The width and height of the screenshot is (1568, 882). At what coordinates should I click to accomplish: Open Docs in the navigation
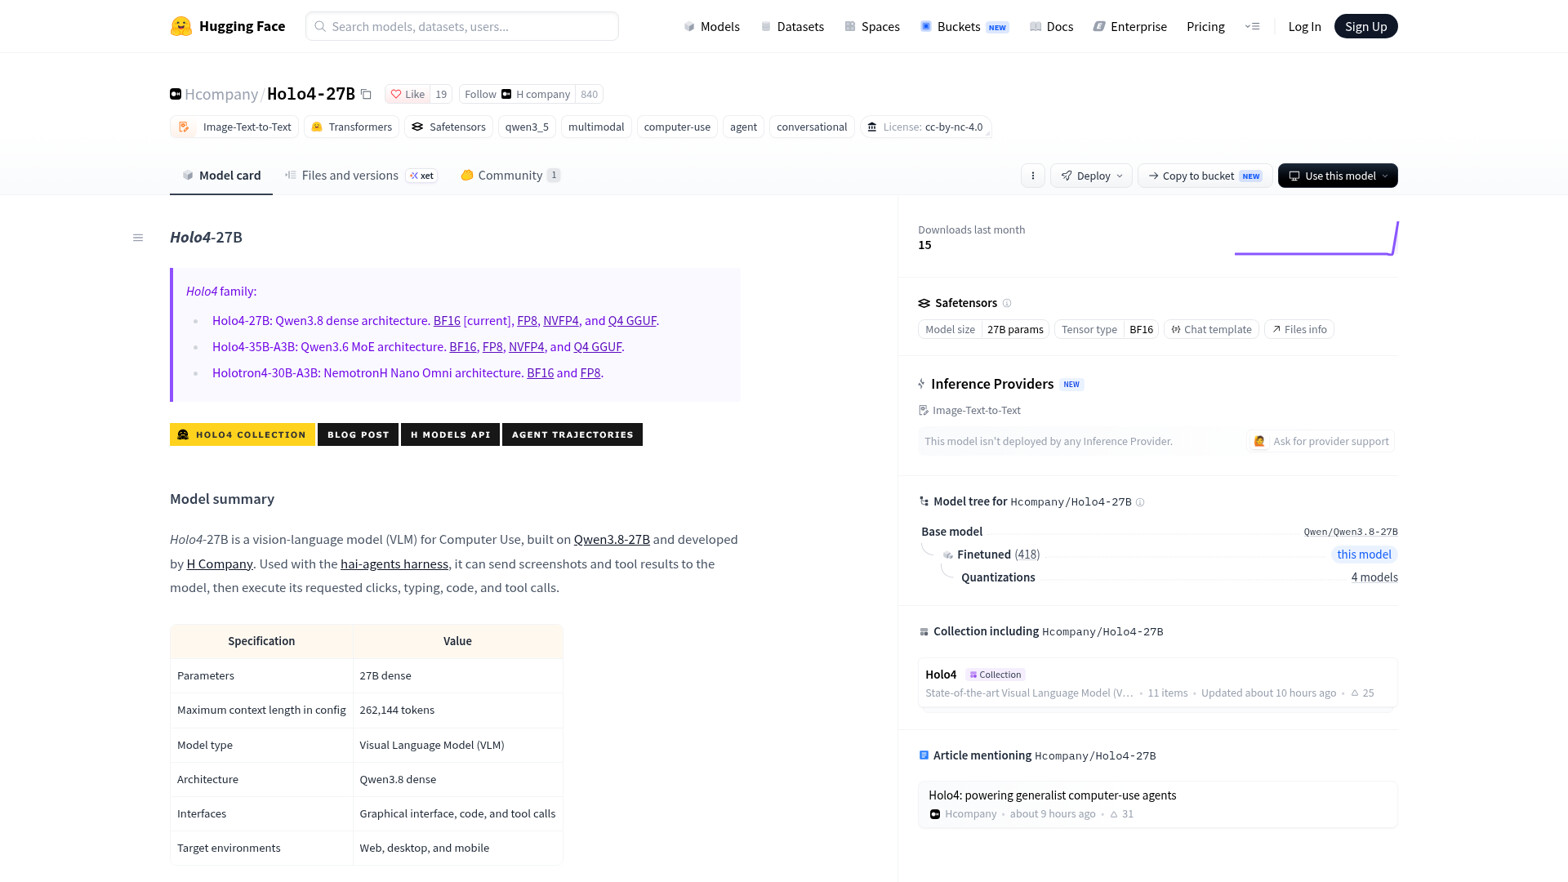pos(1051,26)
